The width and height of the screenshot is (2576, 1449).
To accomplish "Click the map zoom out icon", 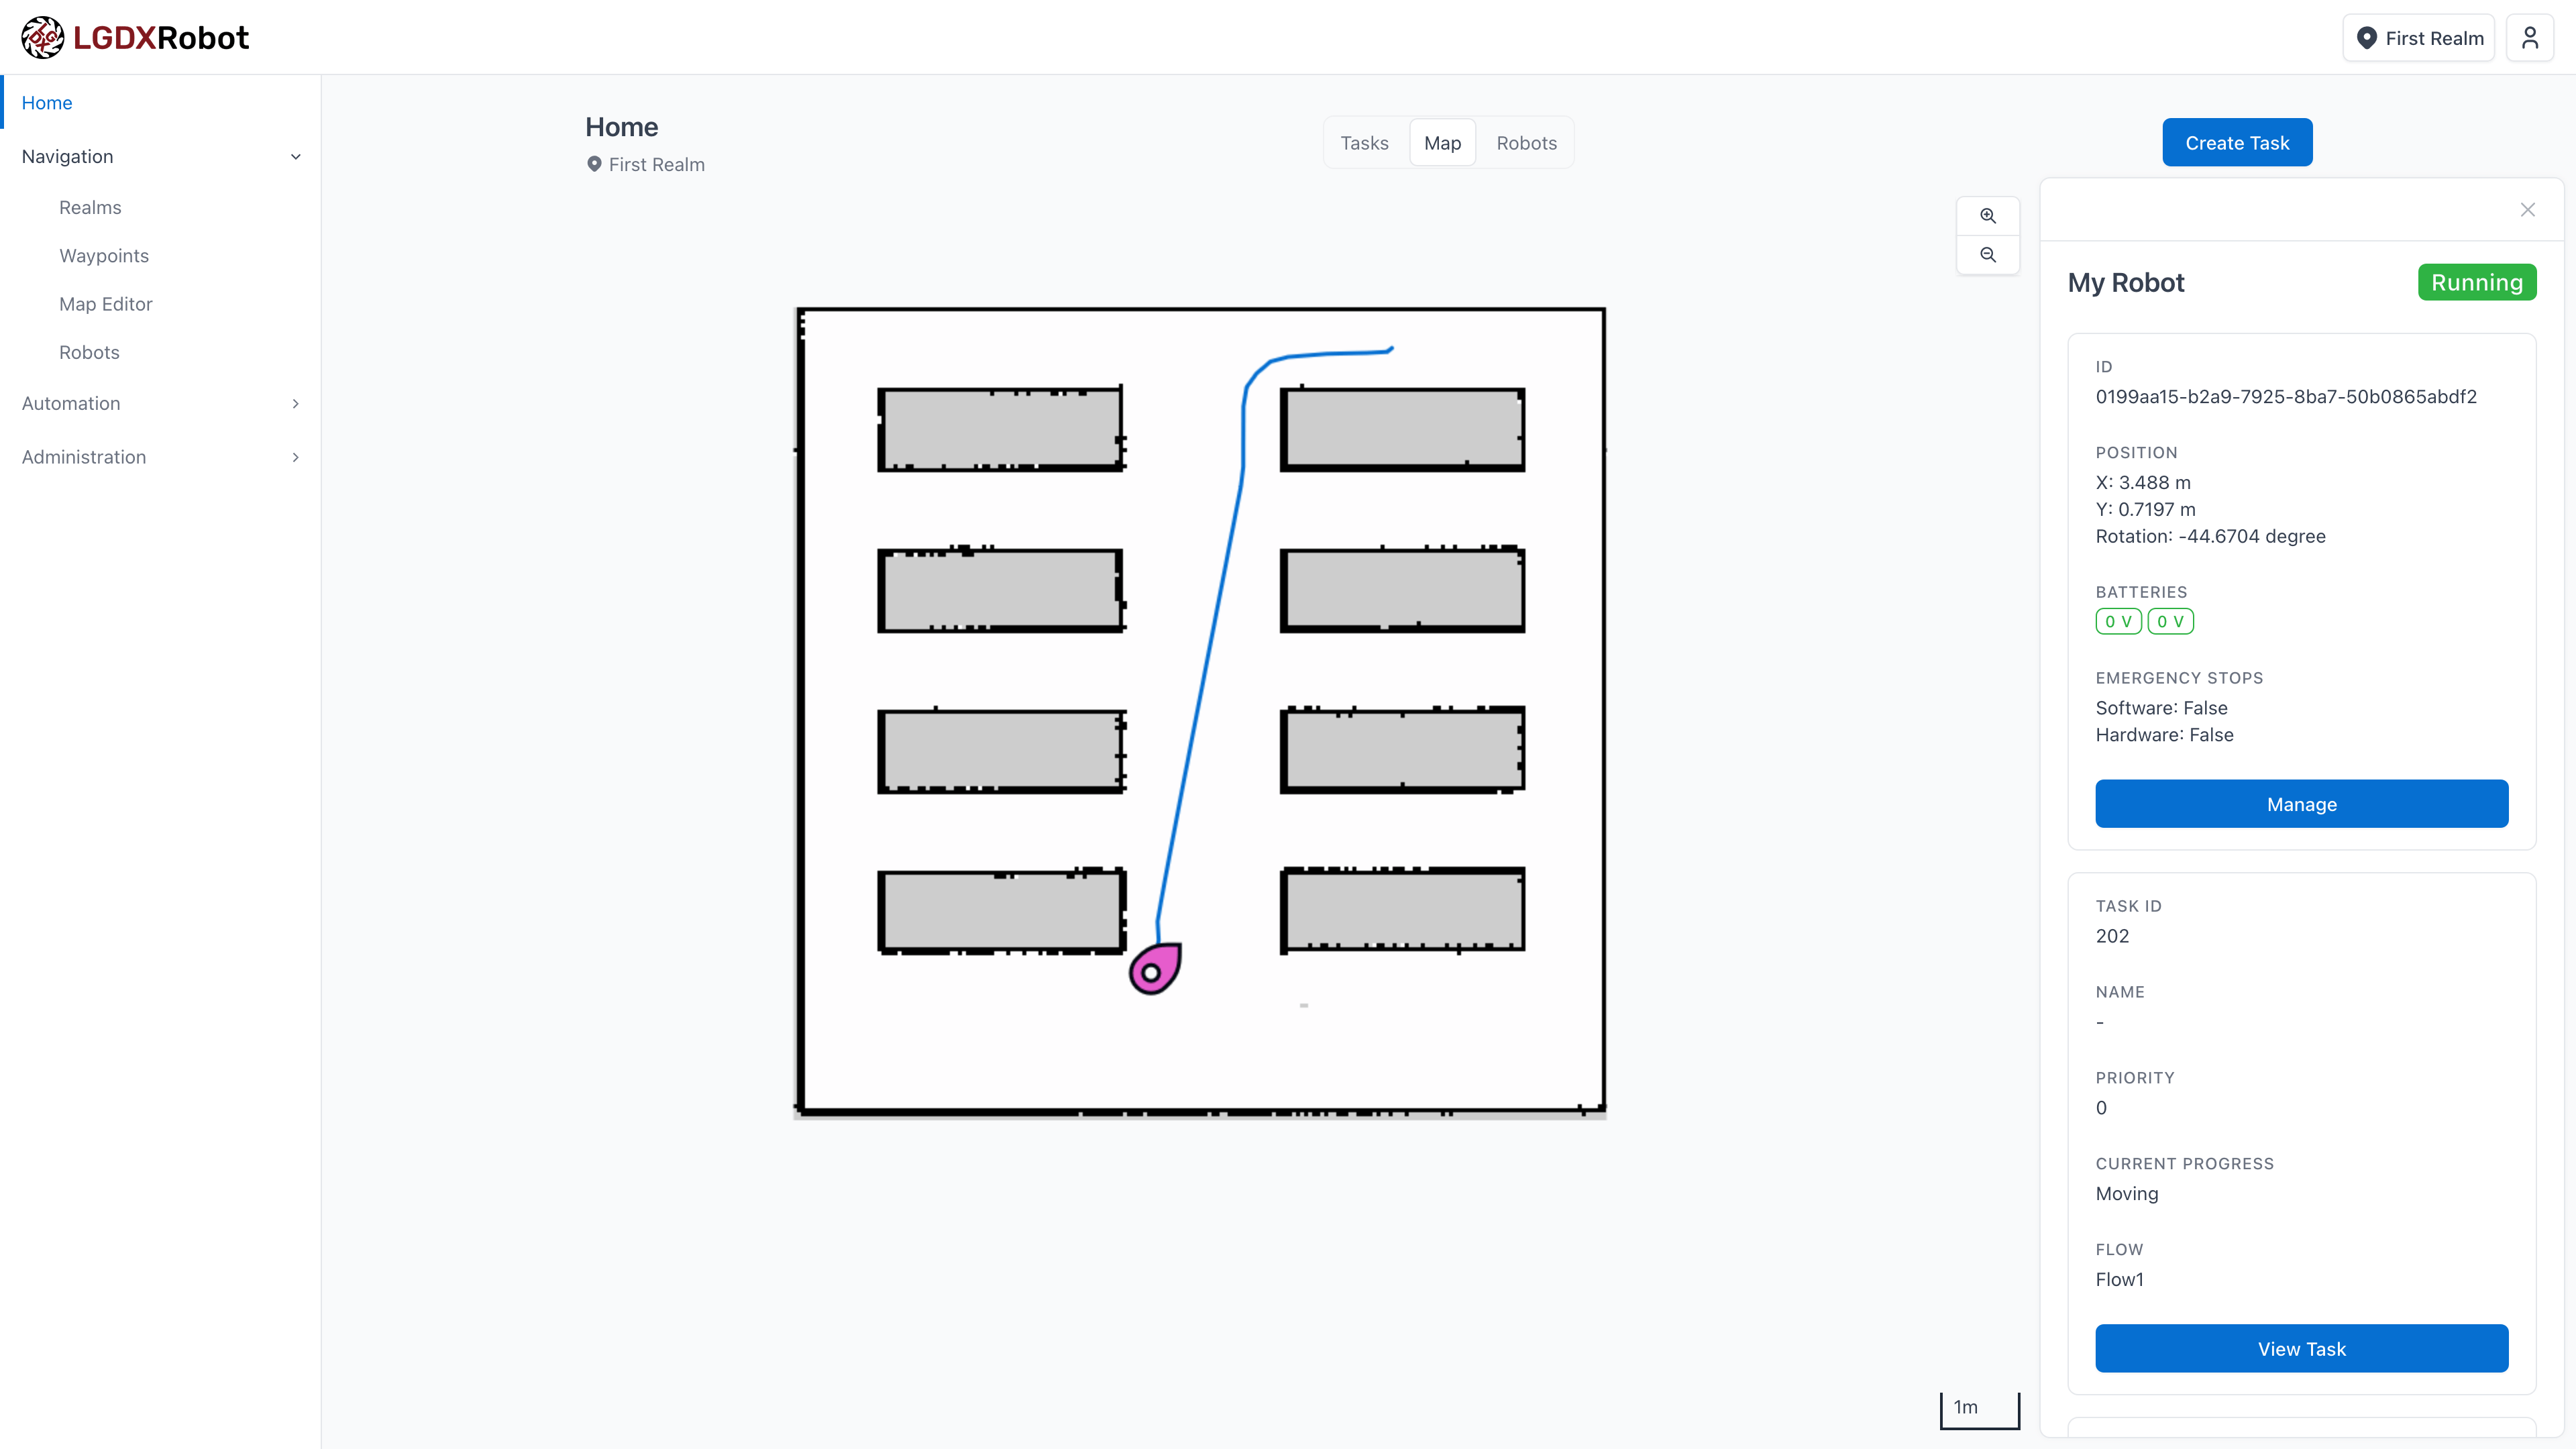I will click(1988, 255).
